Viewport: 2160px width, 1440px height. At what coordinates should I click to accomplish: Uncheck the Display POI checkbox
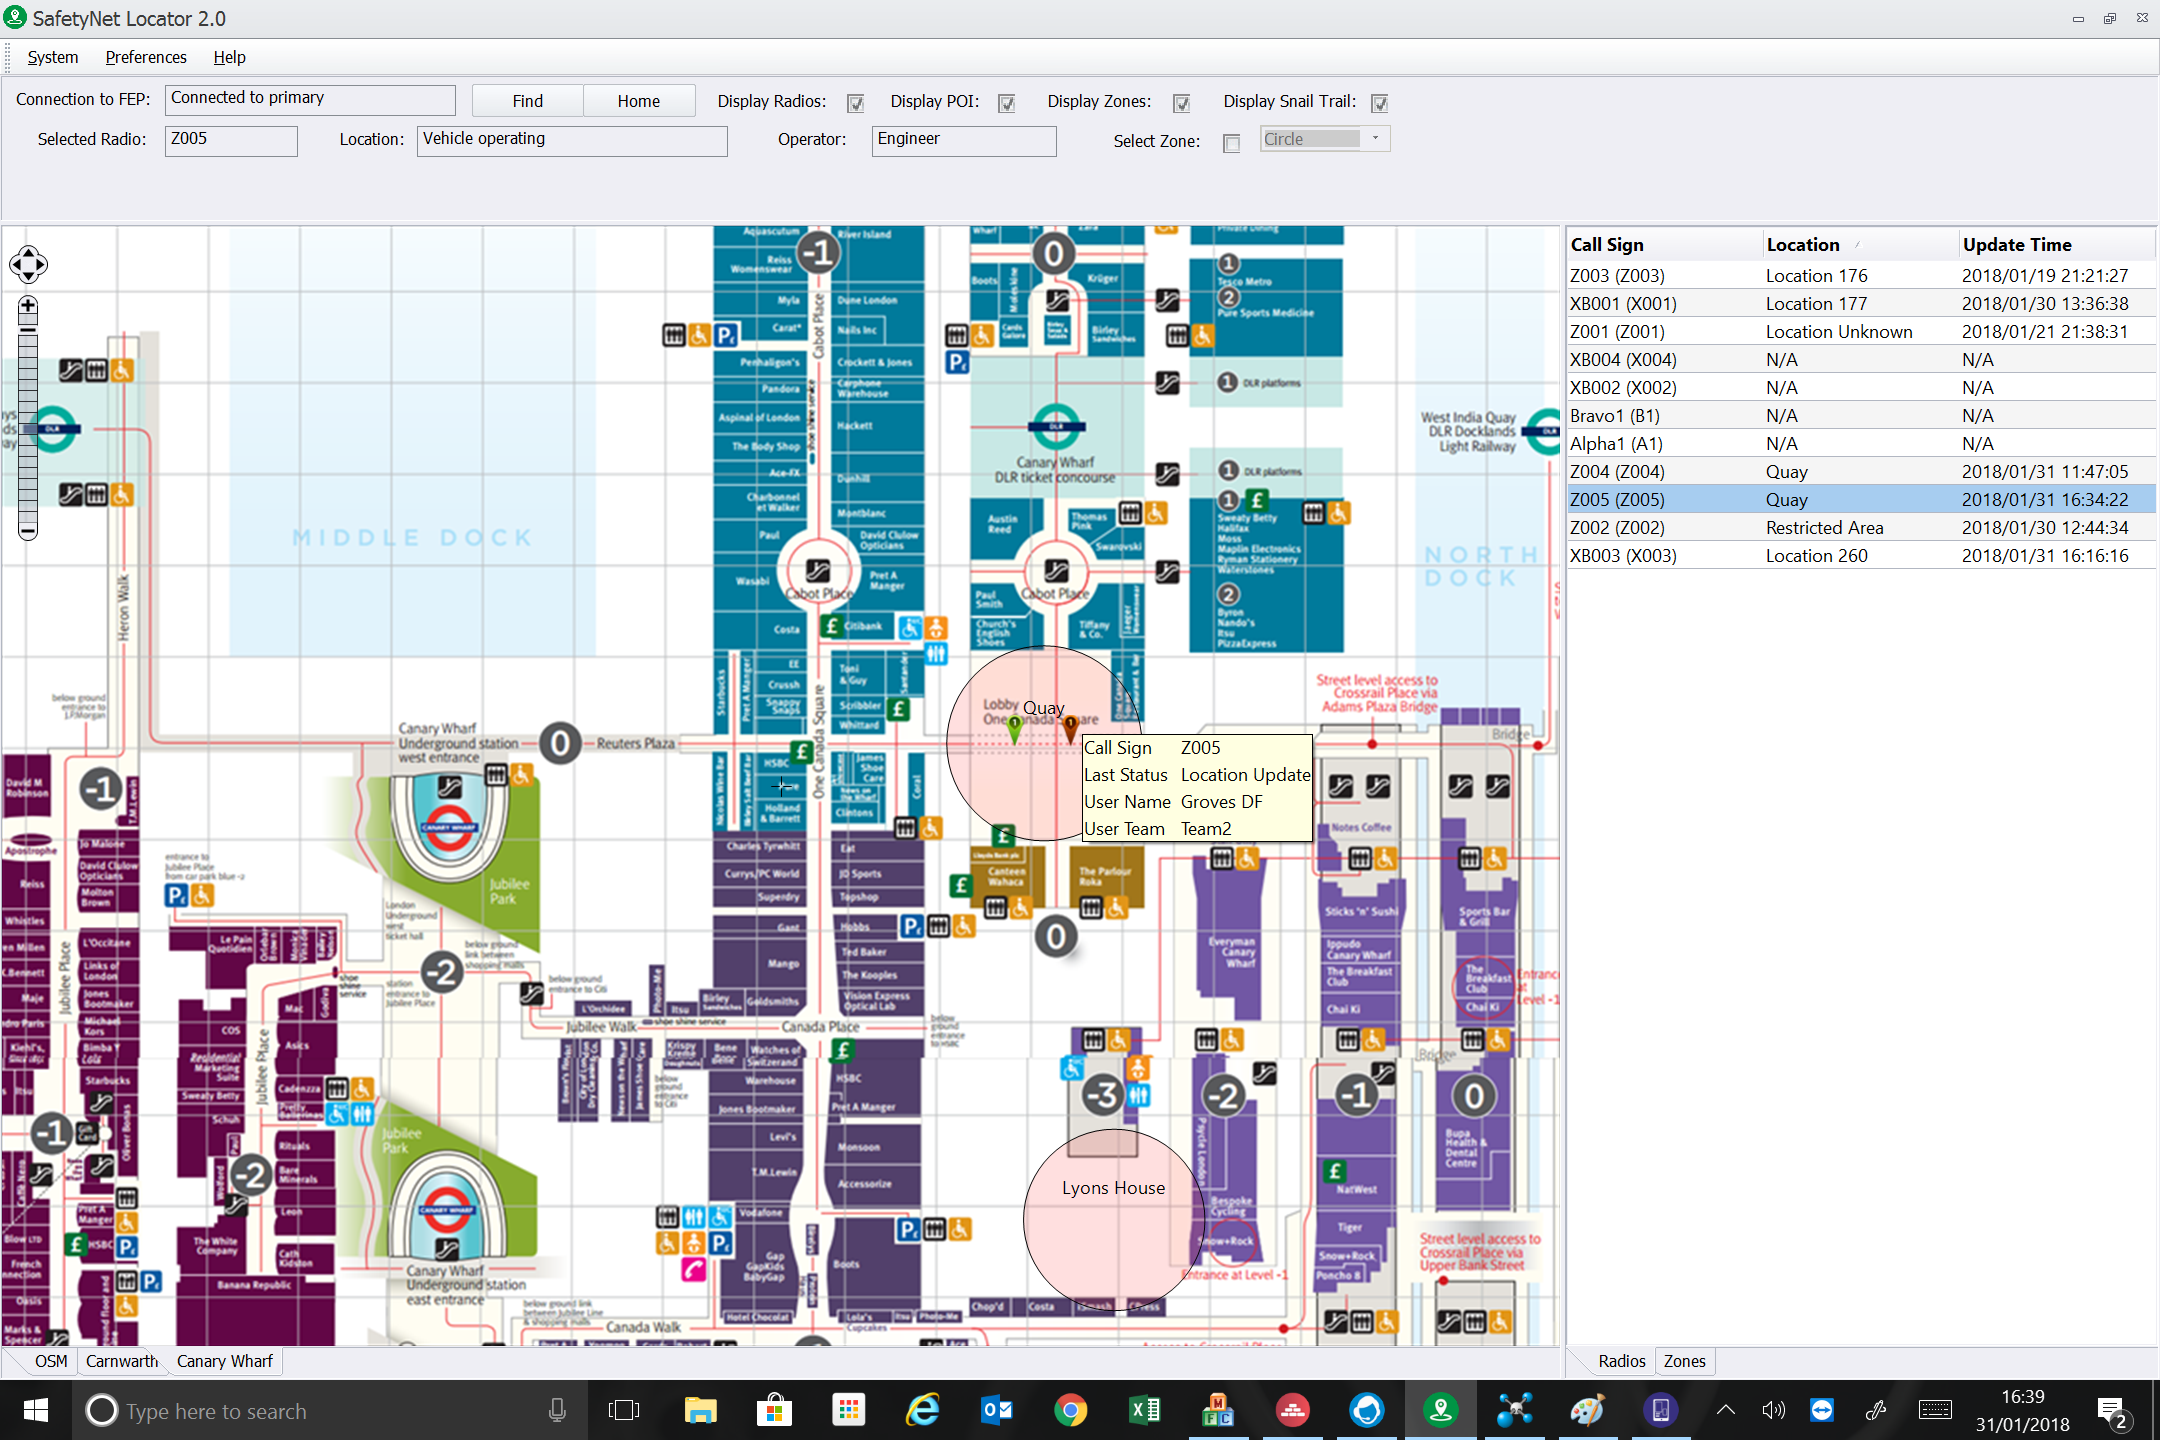pos(1007,103)
